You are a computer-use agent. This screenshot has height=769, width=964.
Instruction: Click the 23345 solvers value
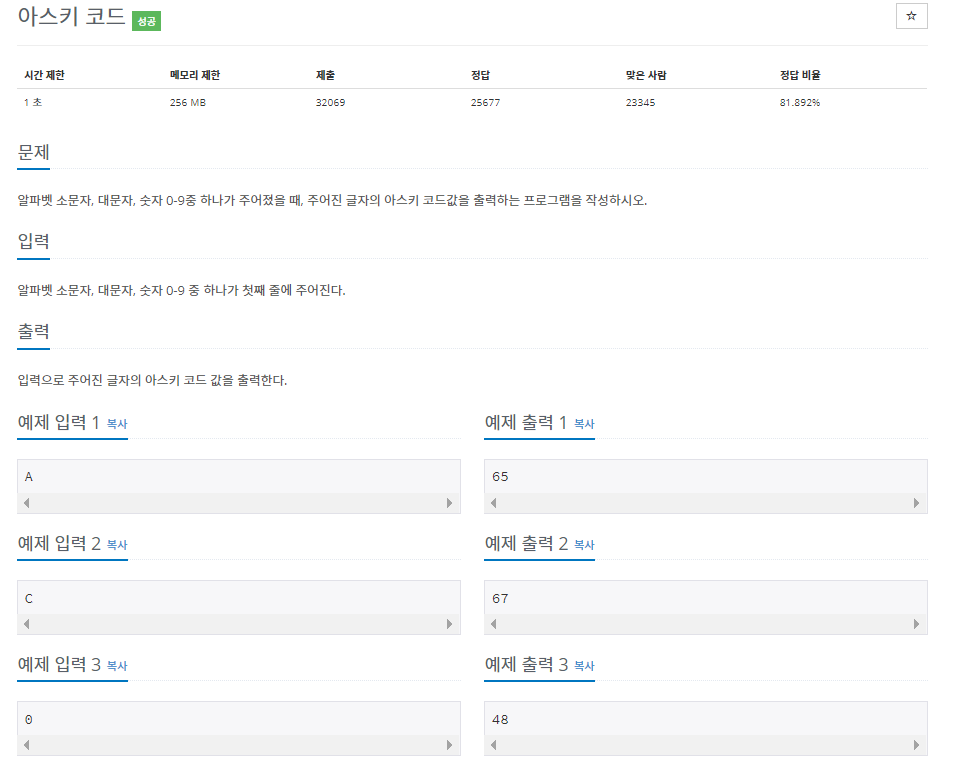[640, 103]
